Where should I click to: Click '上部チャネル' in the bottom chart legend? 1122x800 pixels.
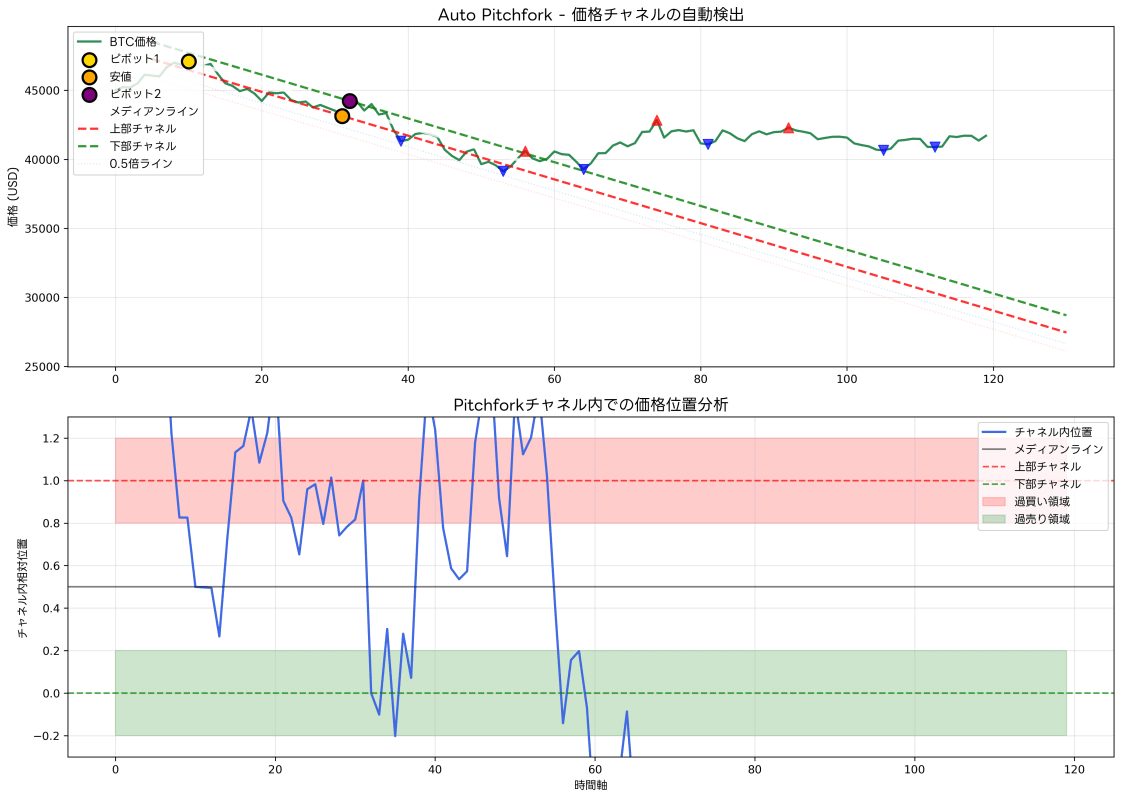(x=1048, y=467)
